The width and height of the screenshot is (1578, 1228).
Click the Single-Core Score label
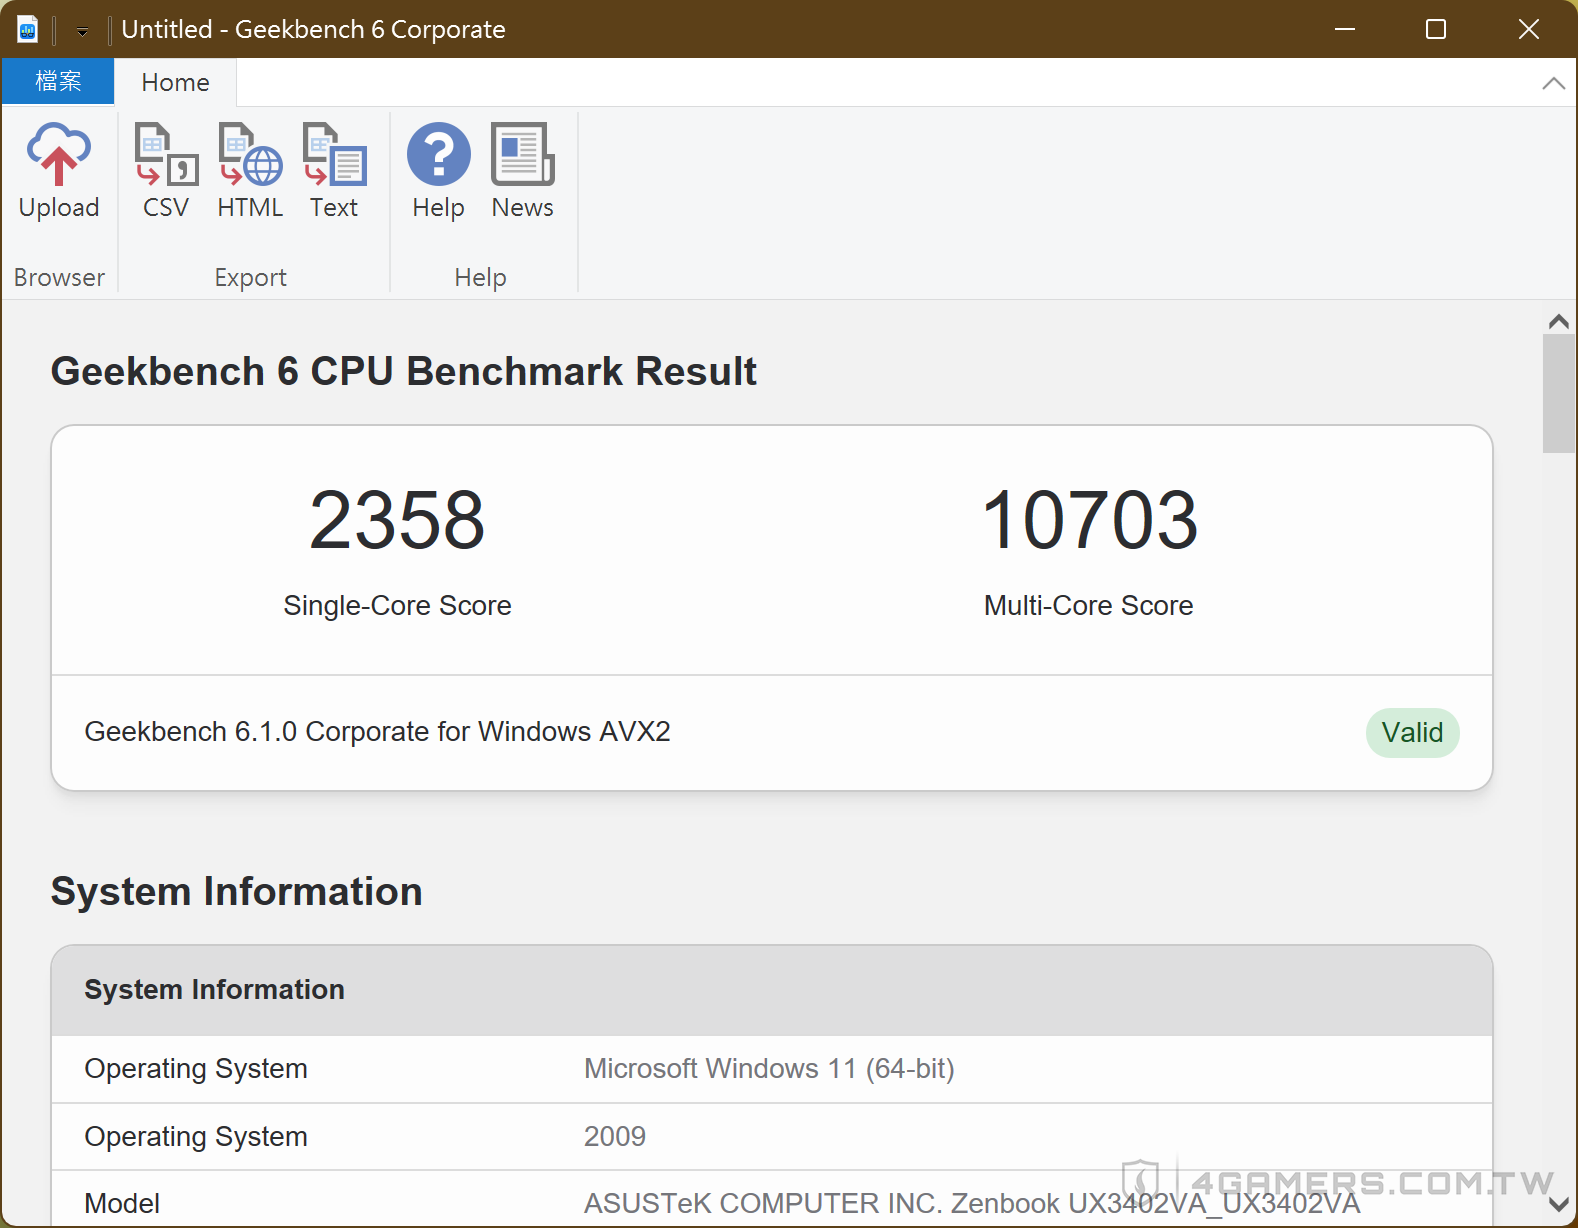coord(397,605)
